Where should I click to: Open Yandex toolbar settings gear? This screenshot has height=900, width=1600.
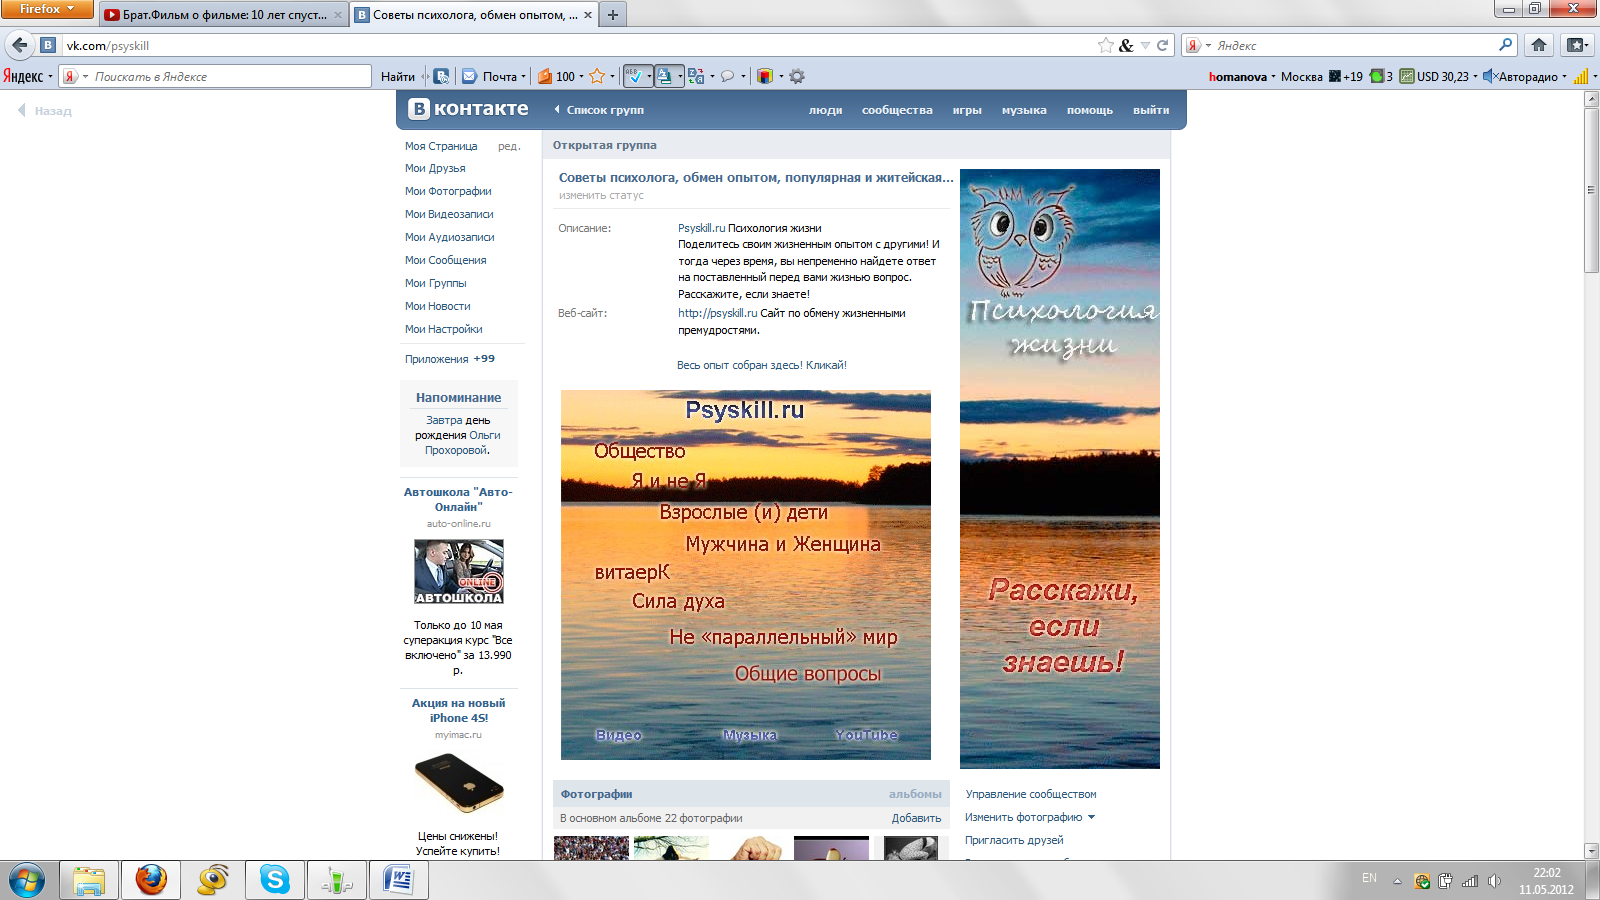[797, 76]
